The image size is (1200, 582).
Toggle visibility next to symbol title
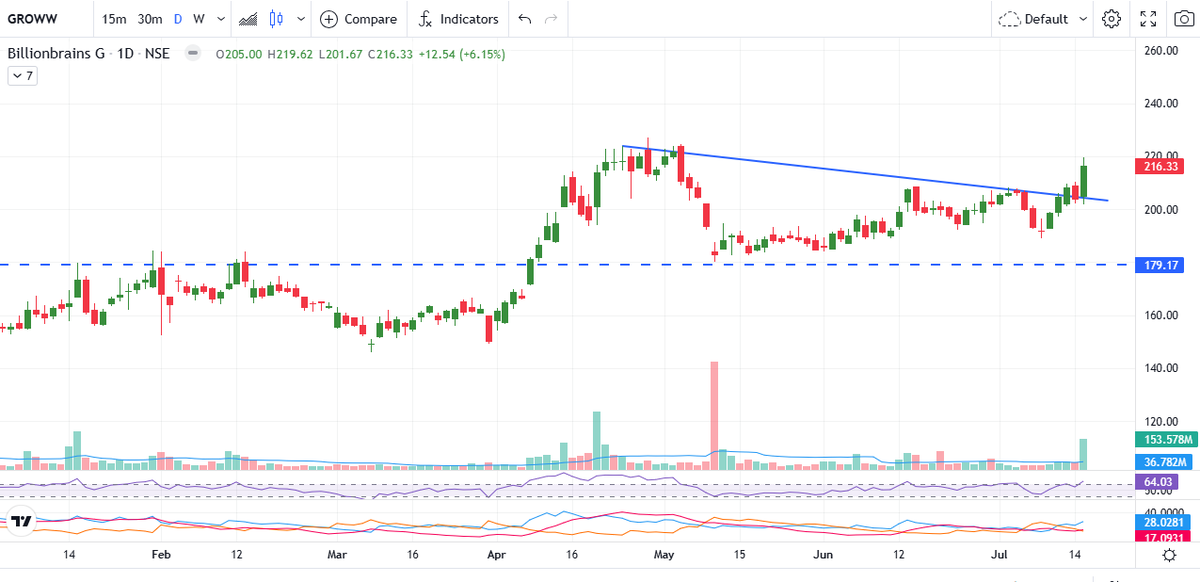(x=192, y=54)
